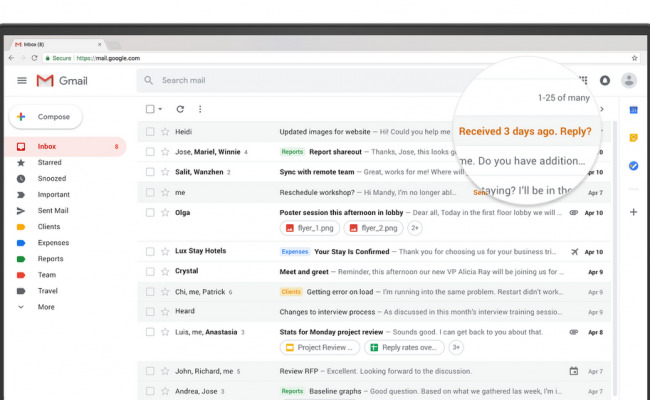Open Google Keep in side panel
Image resolution: width=650 pixels, height=400 pixels.
coord(633,137)
